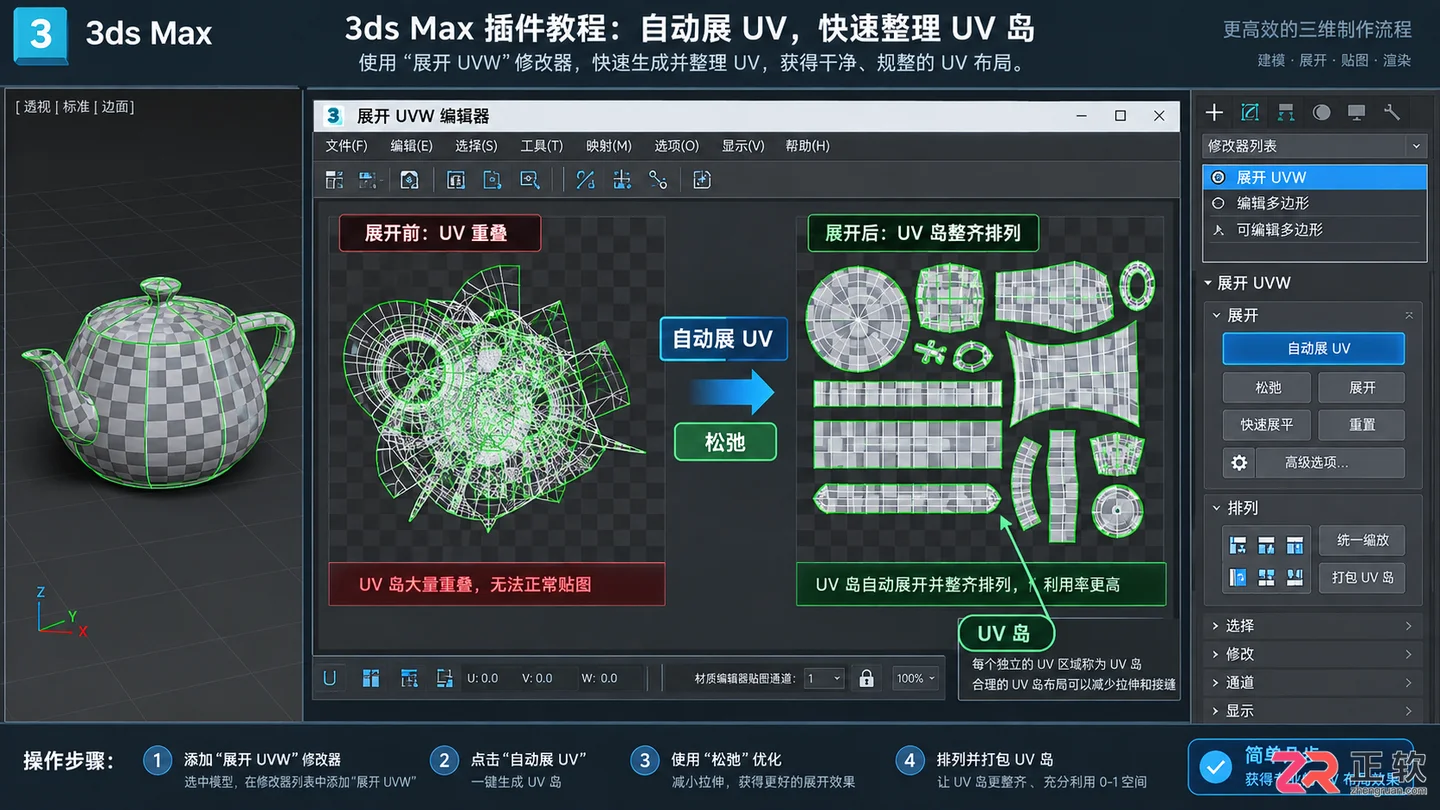
Task: Expand the 修改 rollout
Action: (1314, 654)
